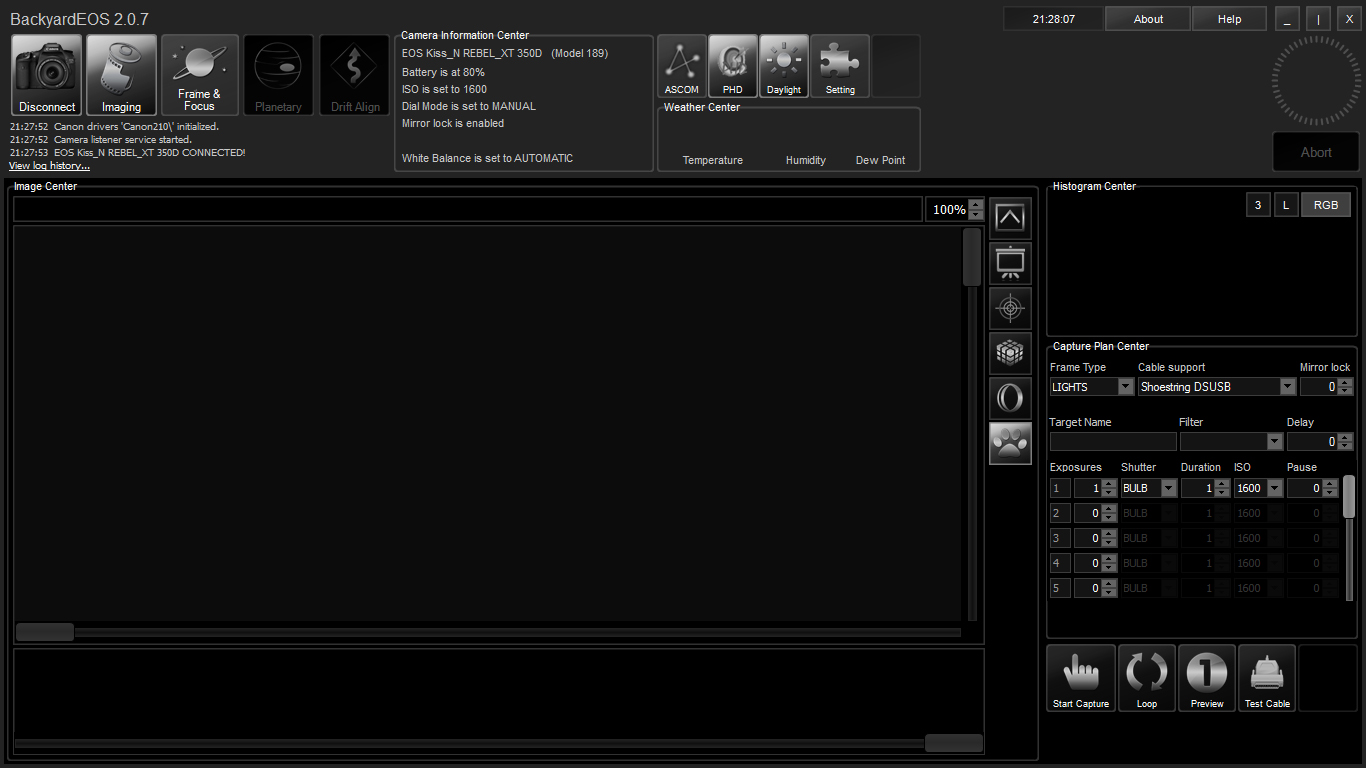Open the About dialog
The image size is (1366, 768).
[x=1148, y=19]
